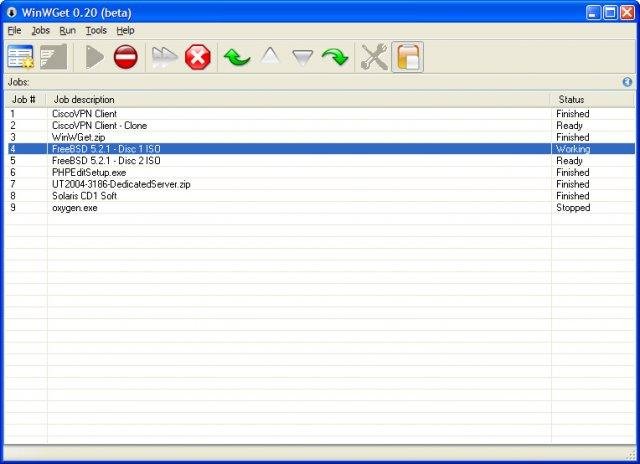Click the Edit Job toolbar icon

[x=53, y=57]
